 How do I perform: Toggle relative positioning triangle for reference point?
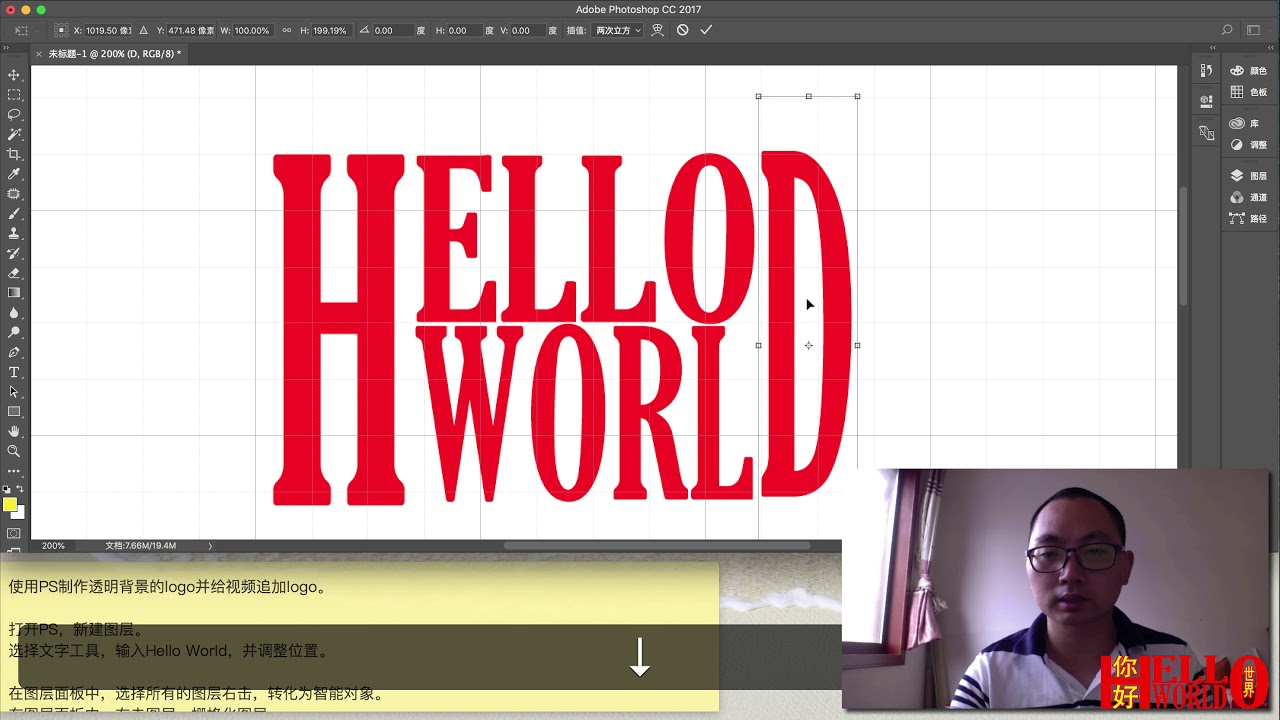[x=144, y=30]
